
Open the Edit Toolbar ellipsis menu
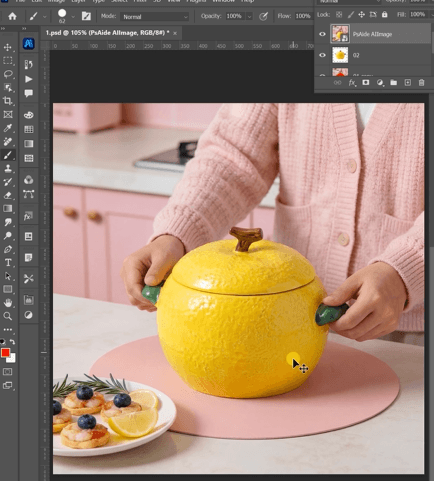tap(8, 330)
